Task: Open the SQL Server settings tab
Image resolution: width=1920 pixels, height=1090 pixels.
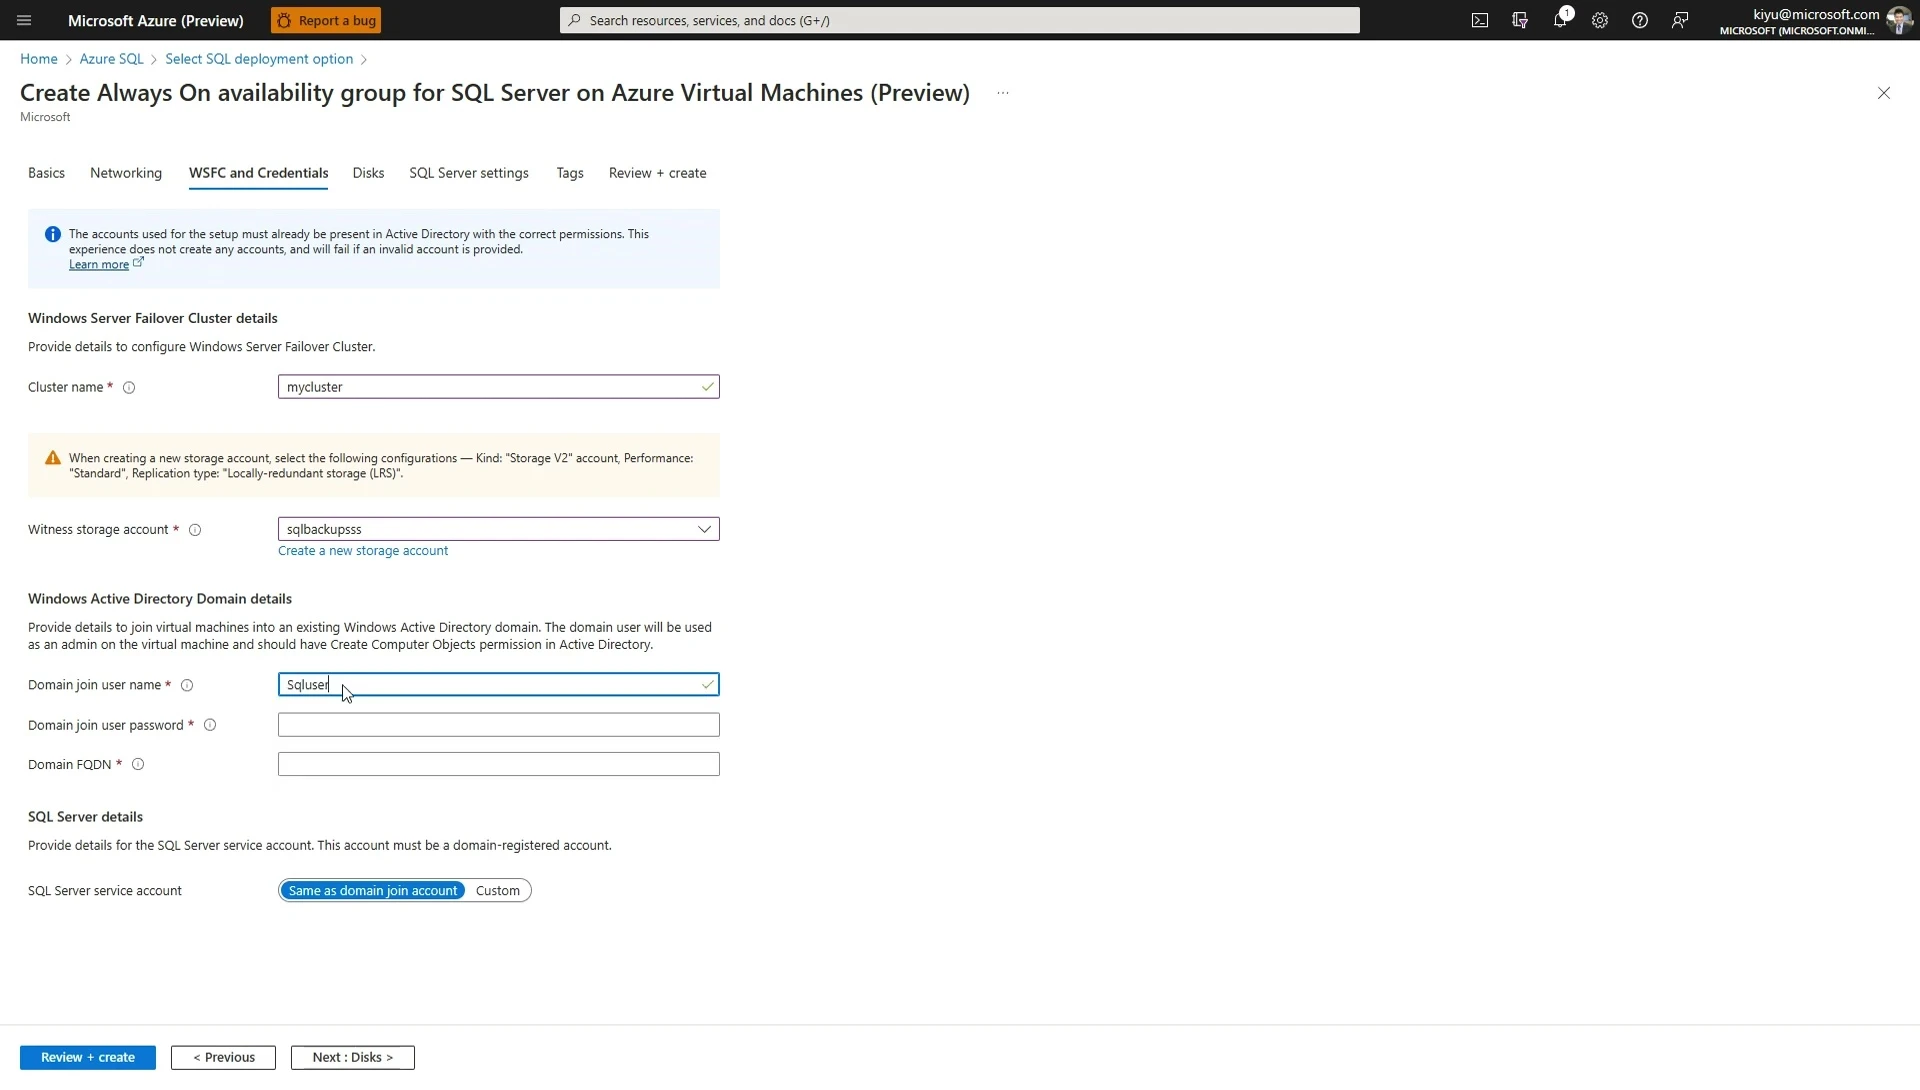Action: (469, 173)
